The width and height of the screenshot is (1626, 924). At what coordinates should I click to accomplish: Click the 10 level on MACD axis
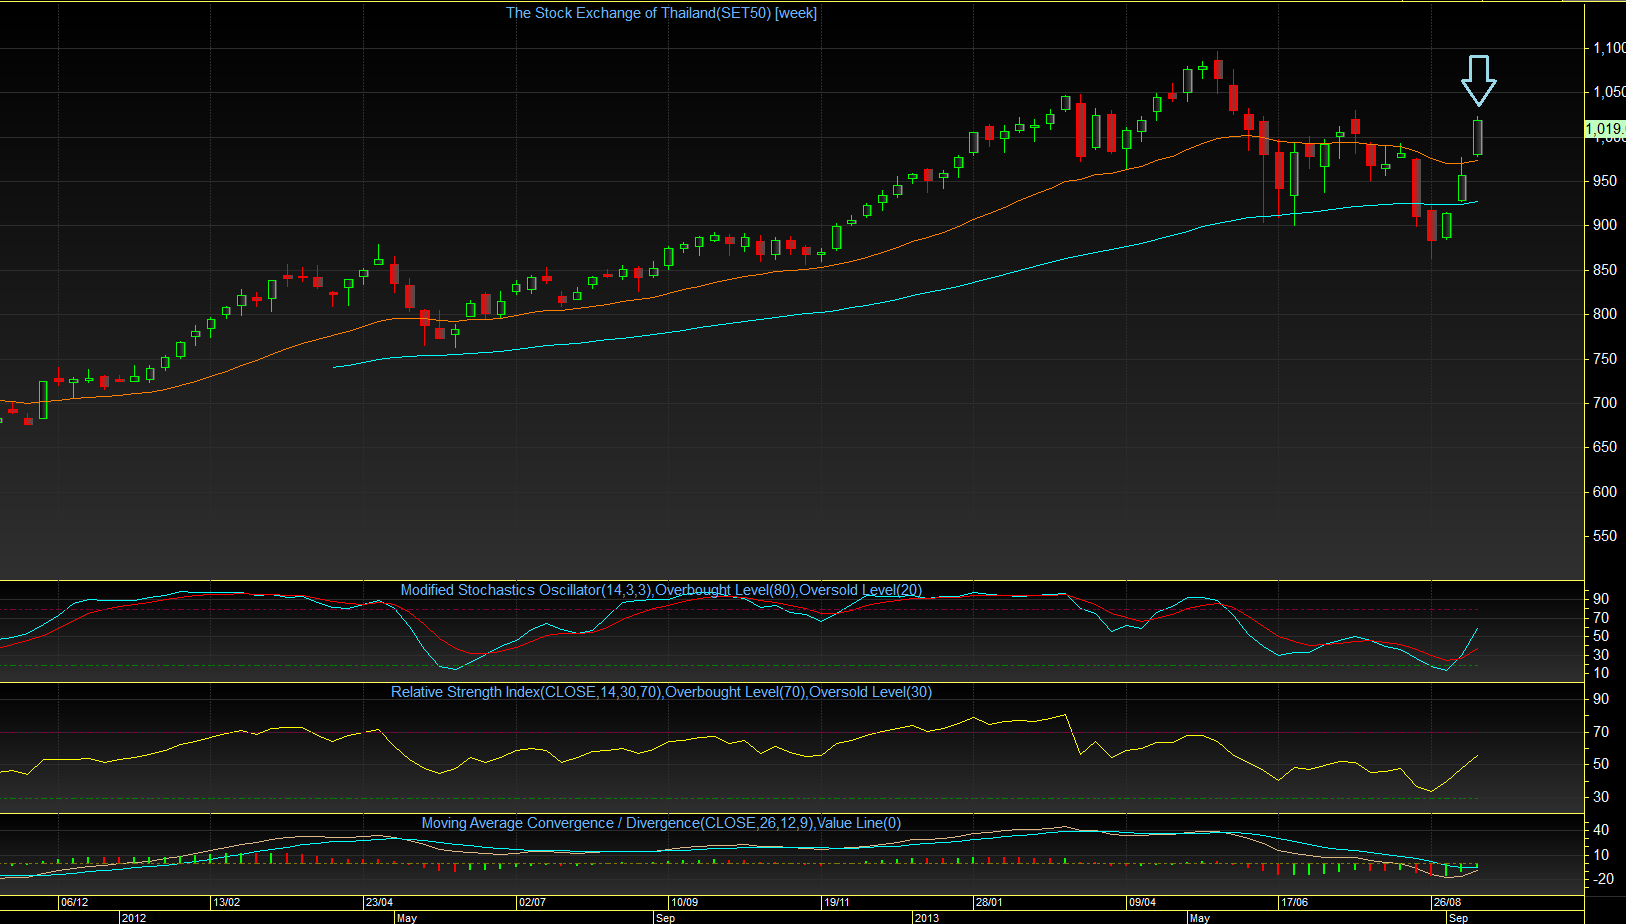click(1601, 855)
